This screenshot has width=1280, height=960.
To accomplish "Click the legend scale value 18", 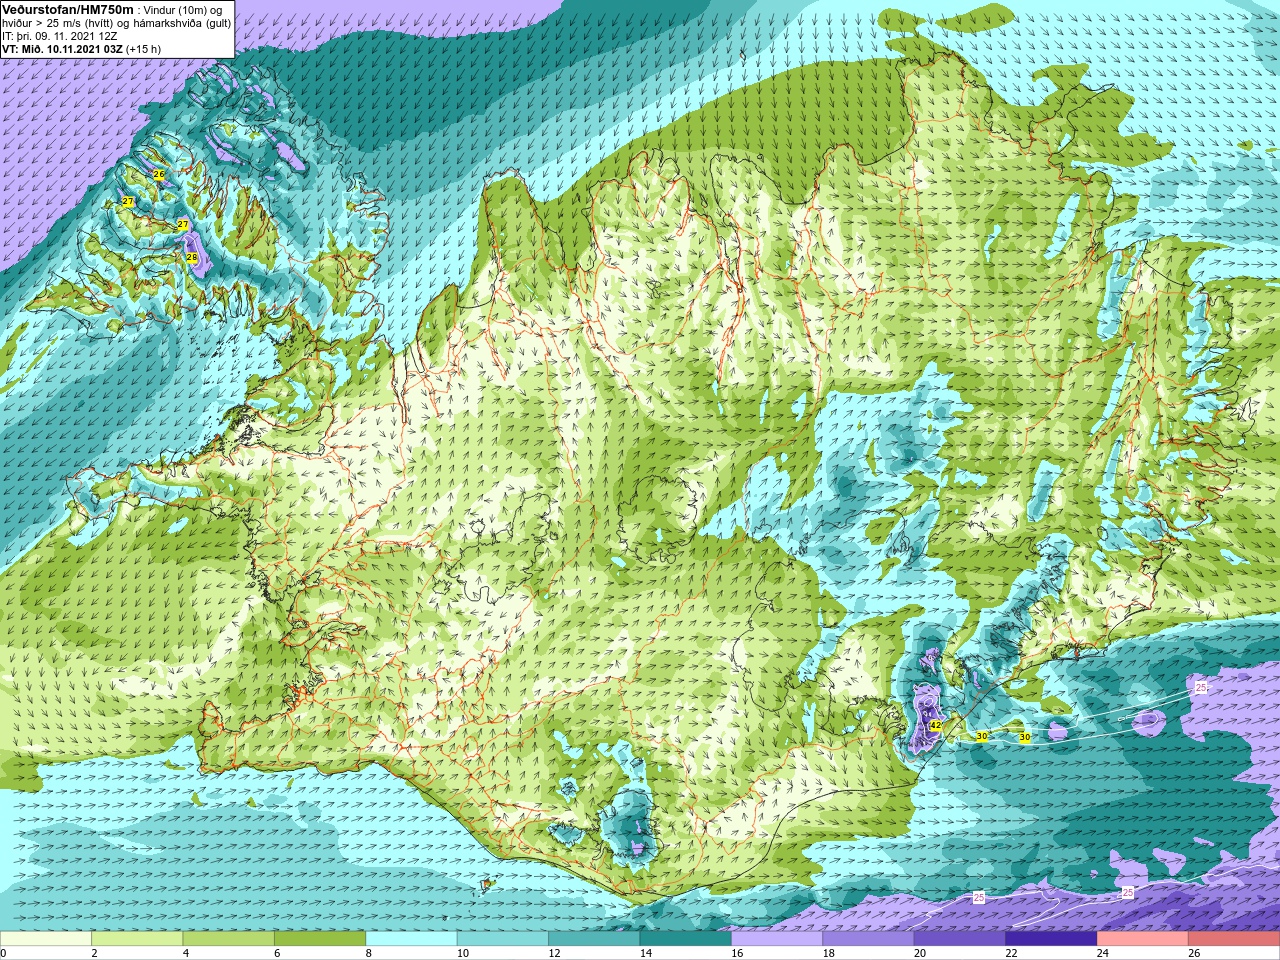I will [x=829, y=953].
